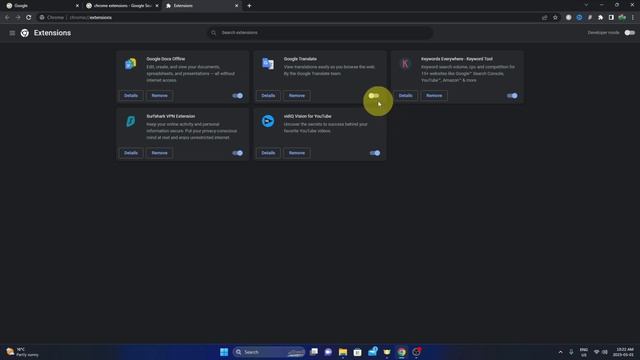The width and height of the screenshot is (640, 360).
Task: Close the Google tab
Action: click(77, 6)
